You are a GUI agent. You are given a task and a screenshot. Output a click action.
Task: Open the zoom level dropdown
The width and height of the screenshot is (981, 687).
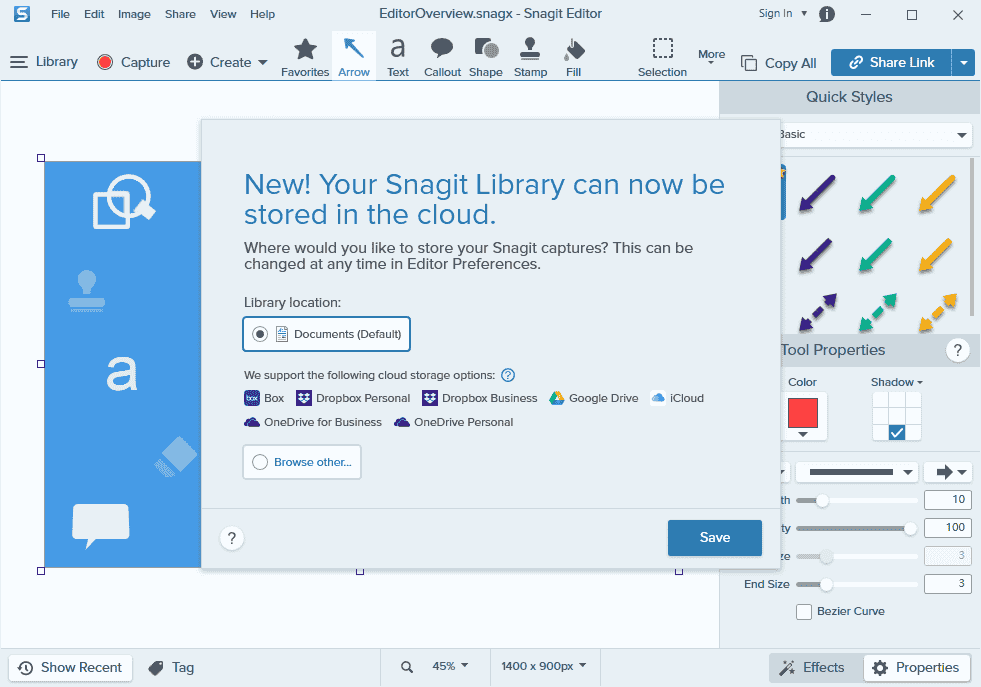(x=450, y=666)
